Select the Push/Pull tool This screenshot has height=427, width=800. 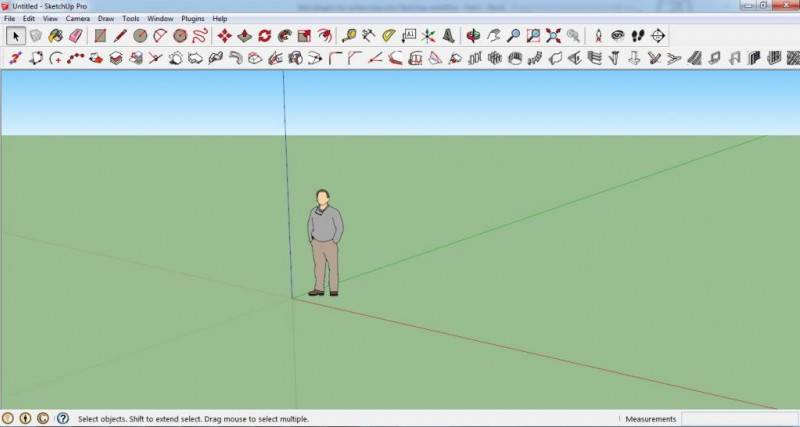point(244,36)
